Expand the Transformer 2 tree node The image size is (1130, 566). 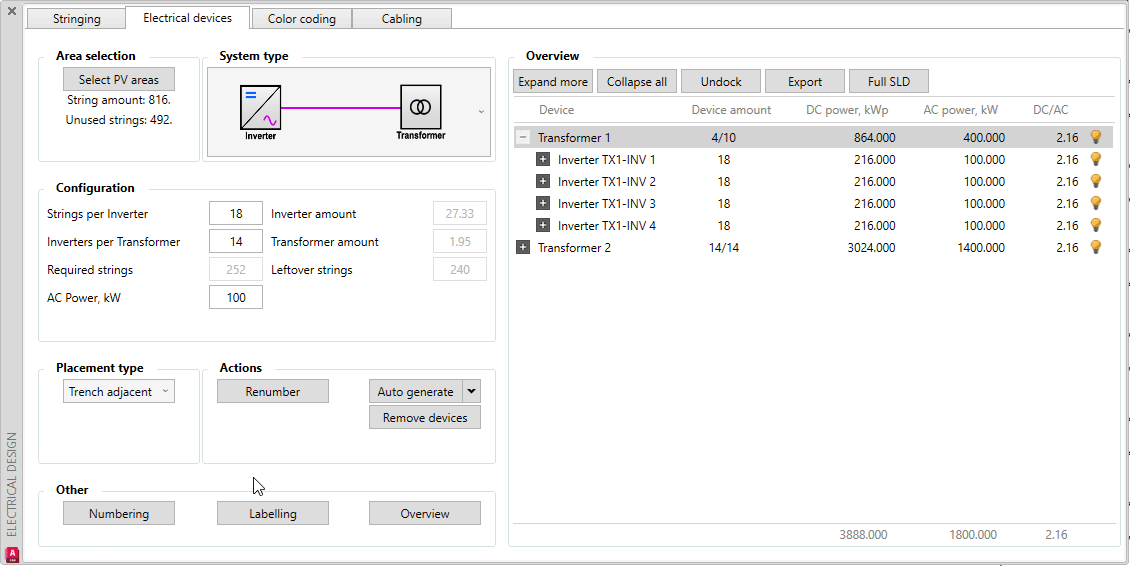523,248
